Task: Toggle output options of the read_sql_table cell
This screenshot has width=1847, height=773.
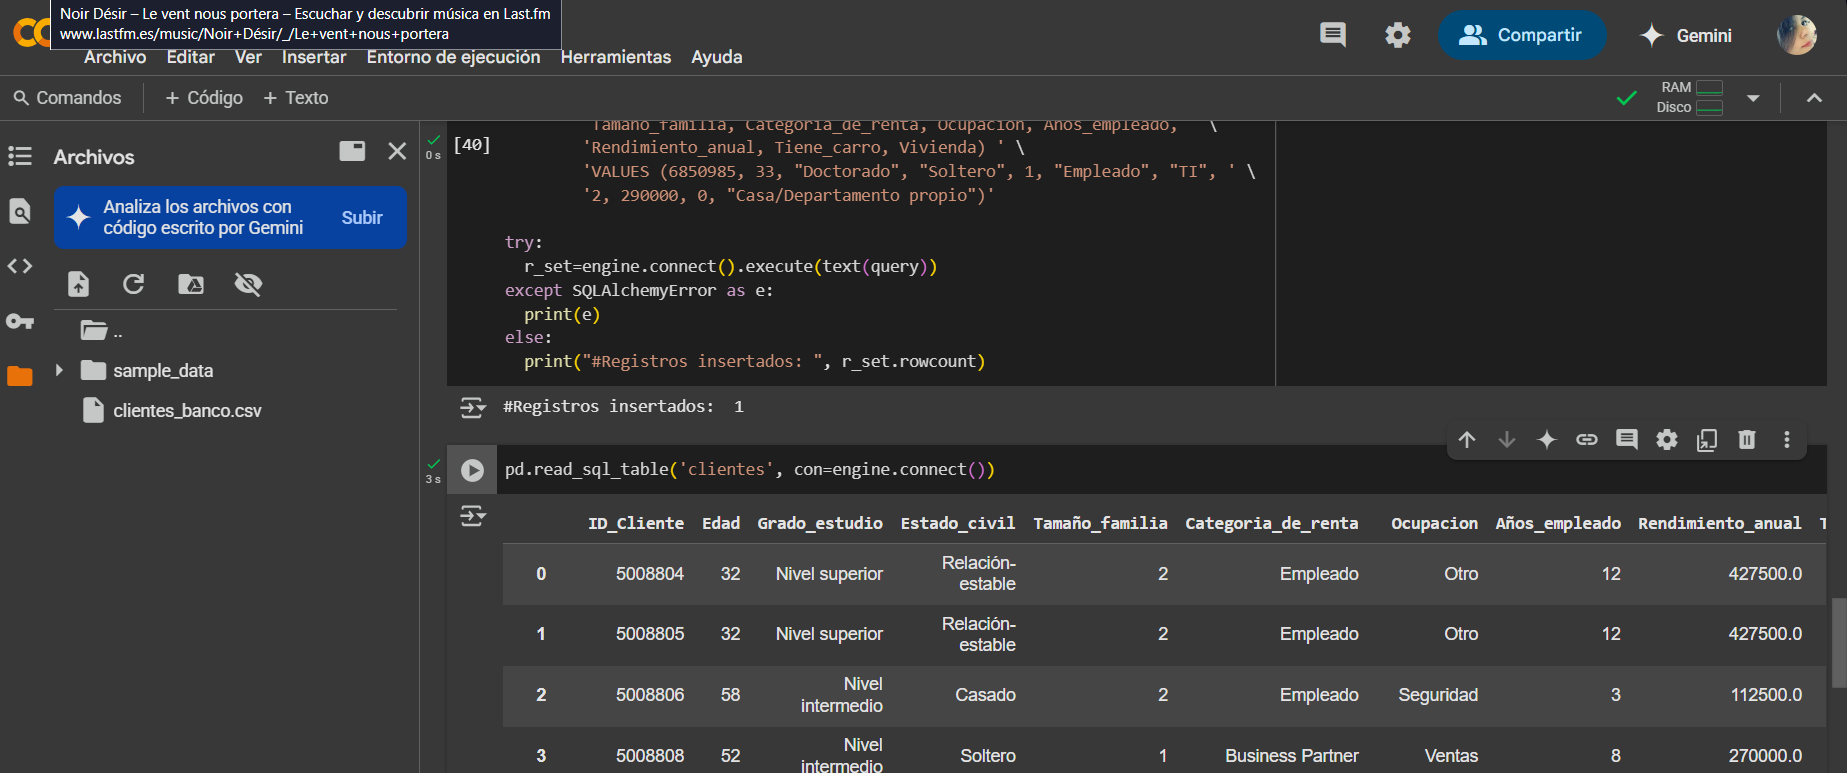Action: click(x=472, y=516)
